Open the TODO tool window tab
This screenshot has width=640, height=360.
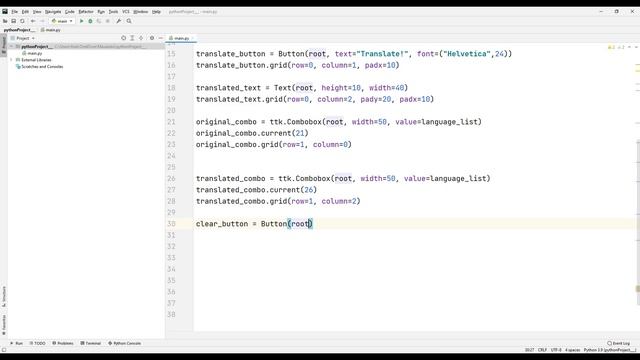tap(38, 344)
